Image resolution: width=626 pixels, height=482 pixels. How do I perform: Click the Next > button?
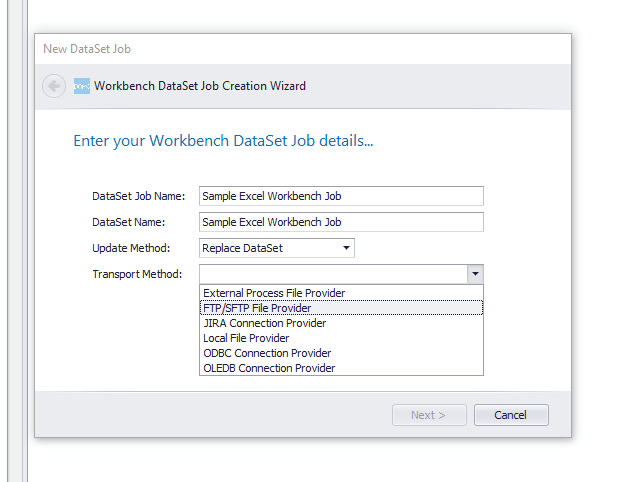coord(429,415)
